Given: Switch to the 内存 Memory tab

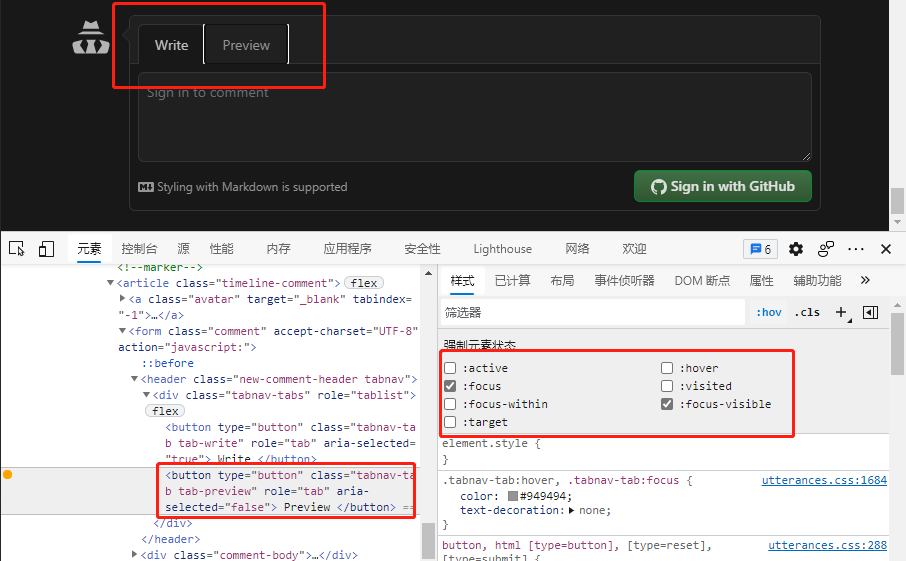Looking at the screenshot, I should tap(279, 249).
